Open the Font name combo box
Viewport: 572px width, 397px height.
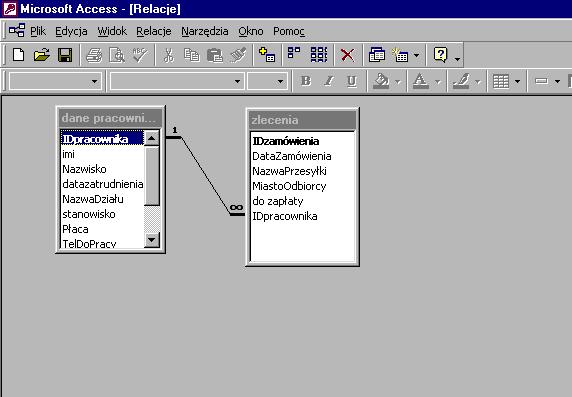tap(237, 81)
